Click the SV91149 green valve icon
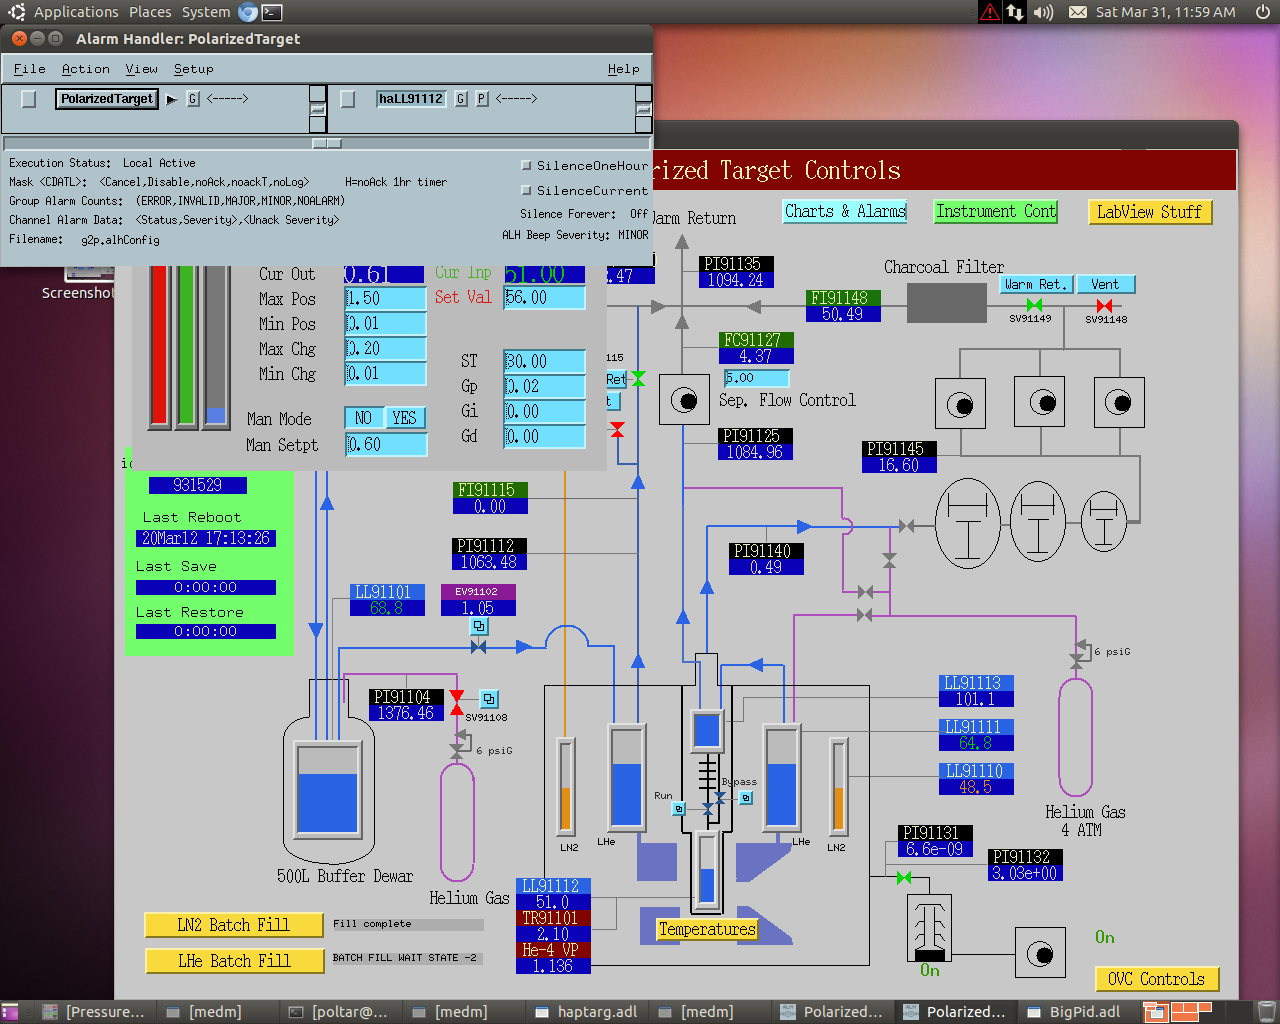Screen dimensions: 1280x1024 tap(1034, 305)
